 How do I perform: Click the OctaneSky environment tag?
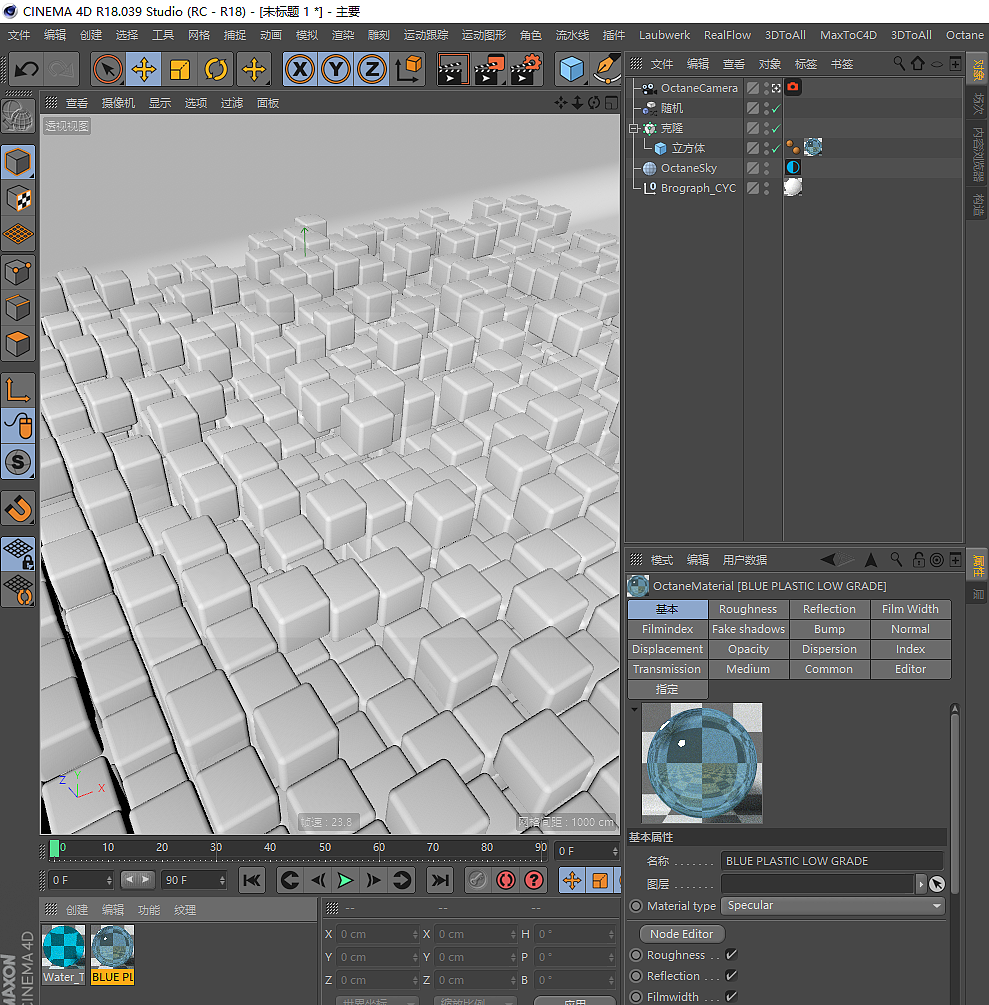click(793, 167)
